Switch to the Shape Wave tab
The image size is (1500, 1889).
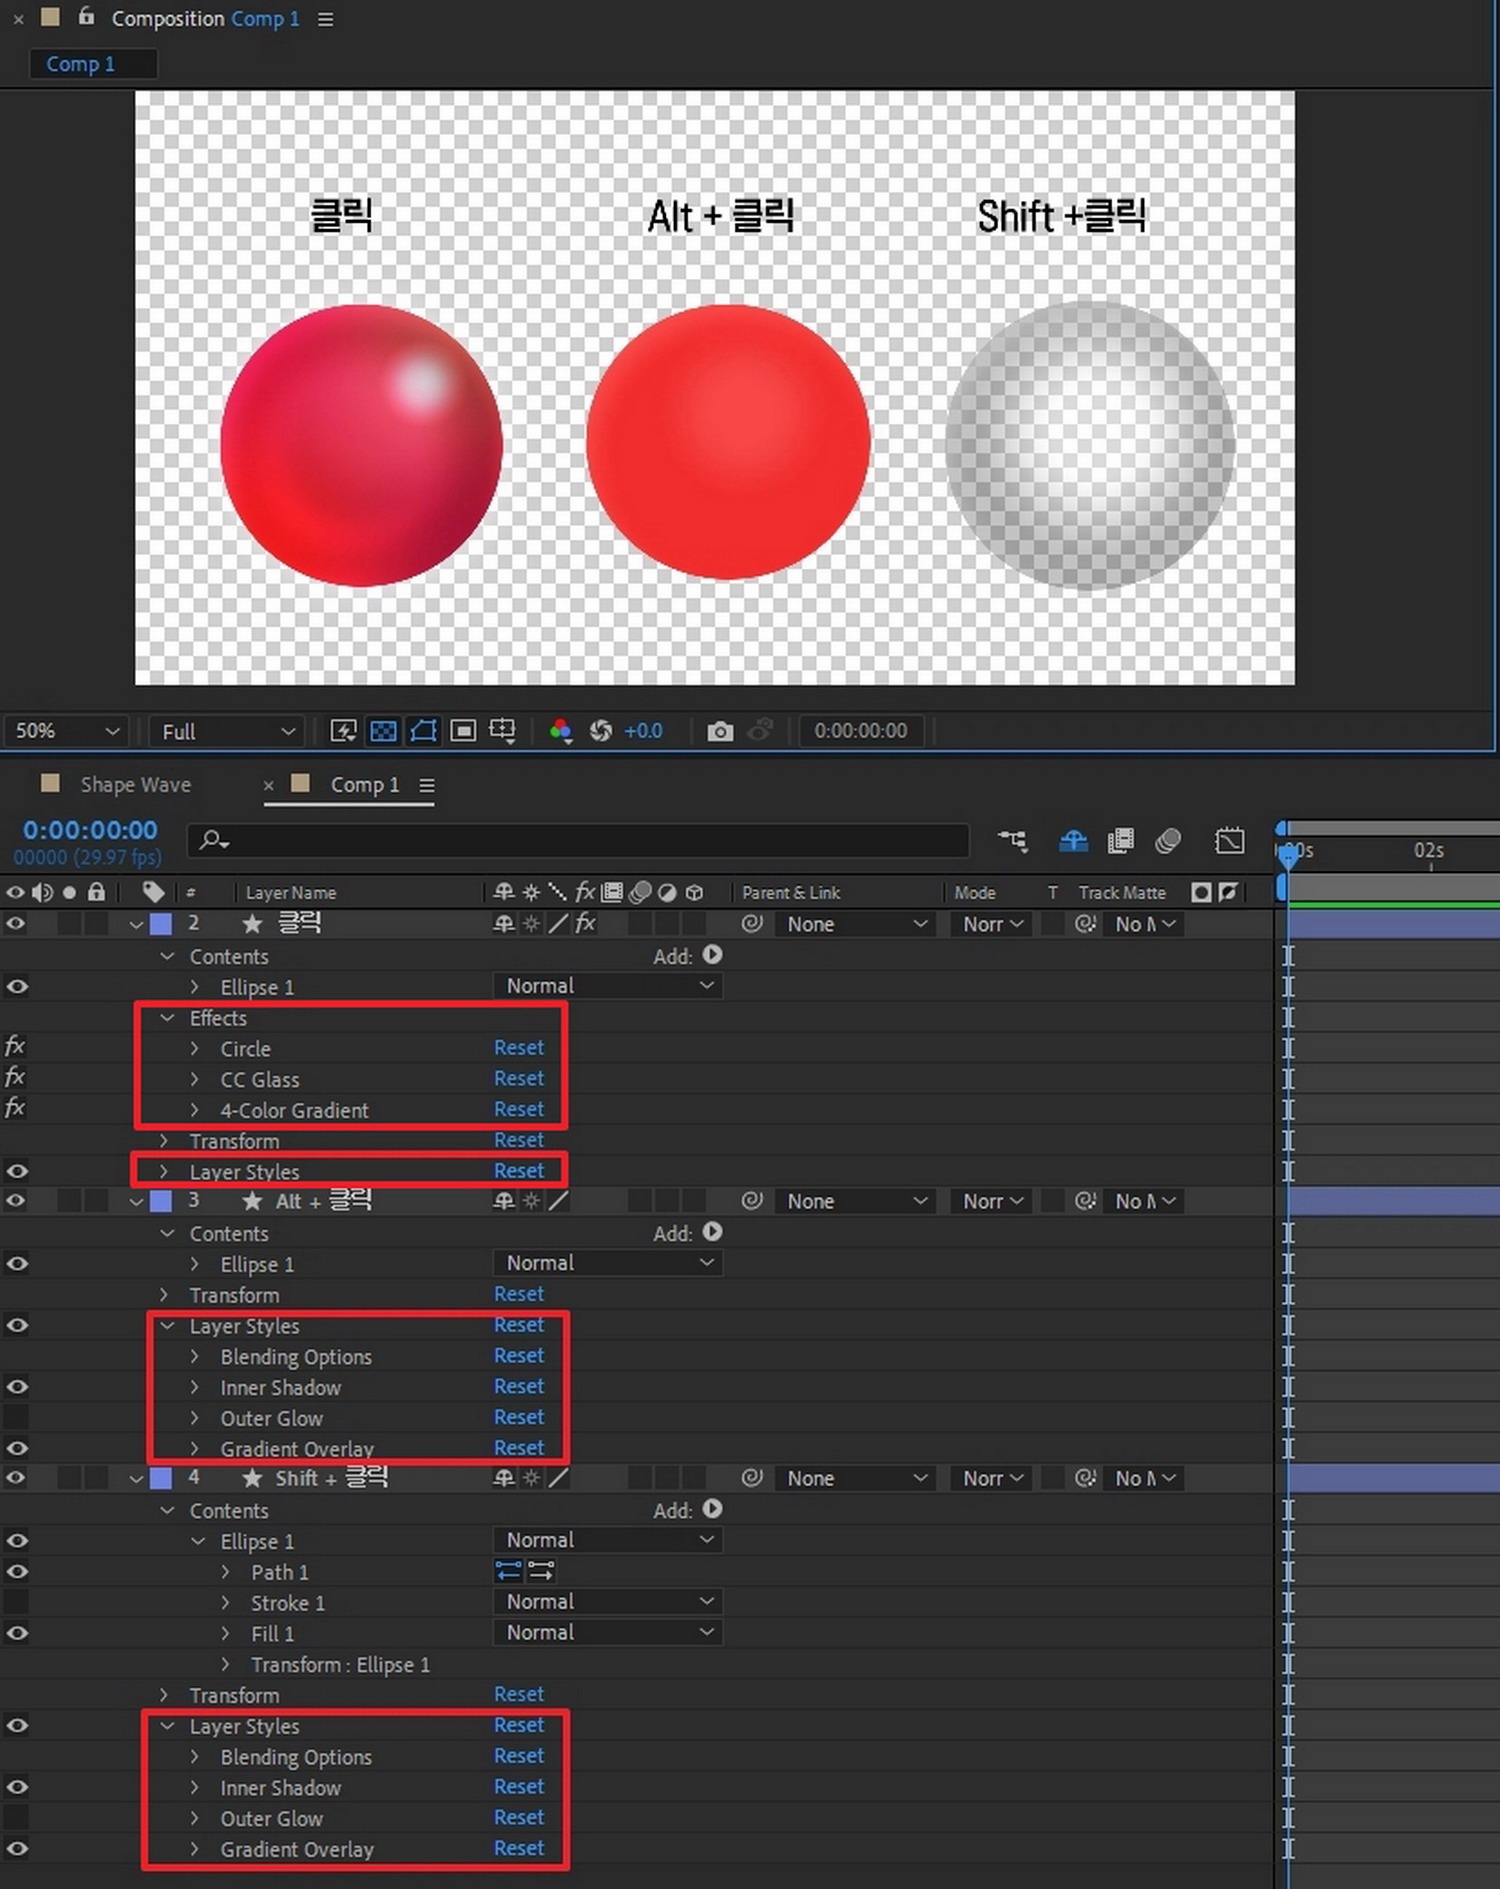[135, 785]
